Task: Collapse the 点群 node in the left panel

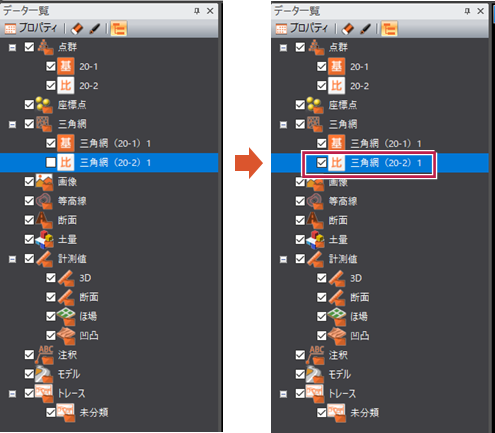Action: (12, 47)
